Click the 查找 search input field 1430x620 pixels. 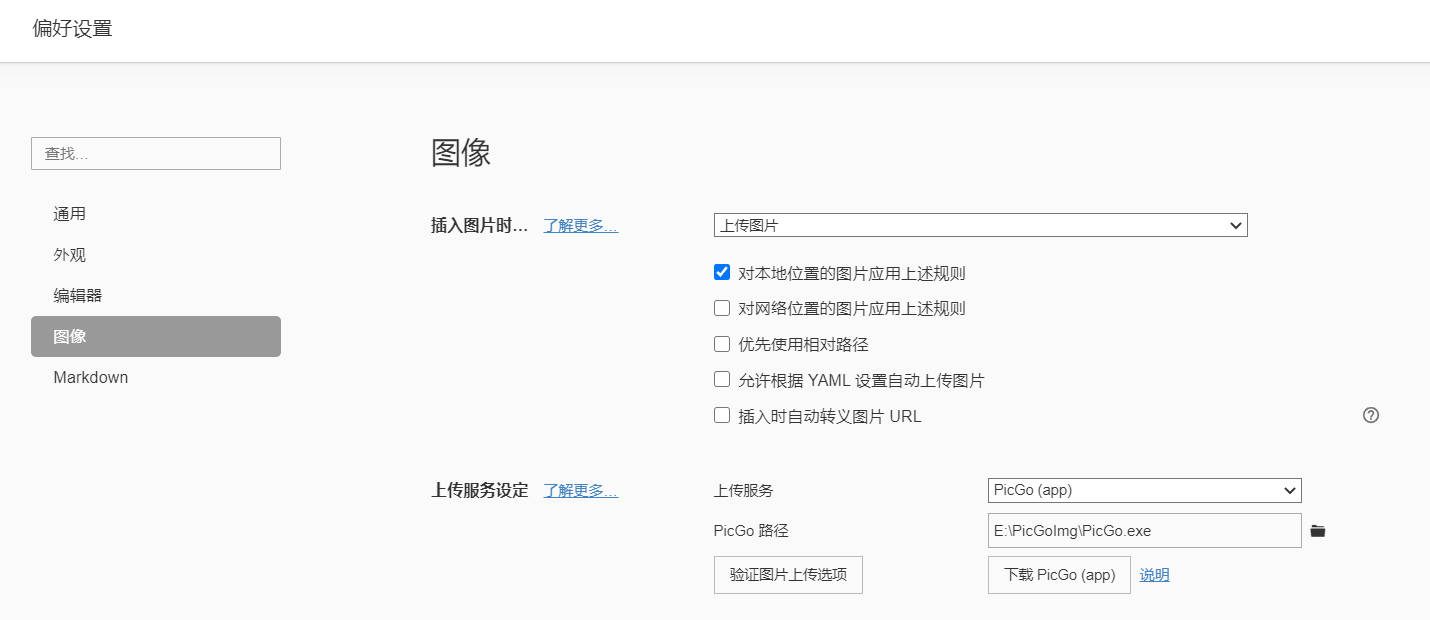[155, 154]
